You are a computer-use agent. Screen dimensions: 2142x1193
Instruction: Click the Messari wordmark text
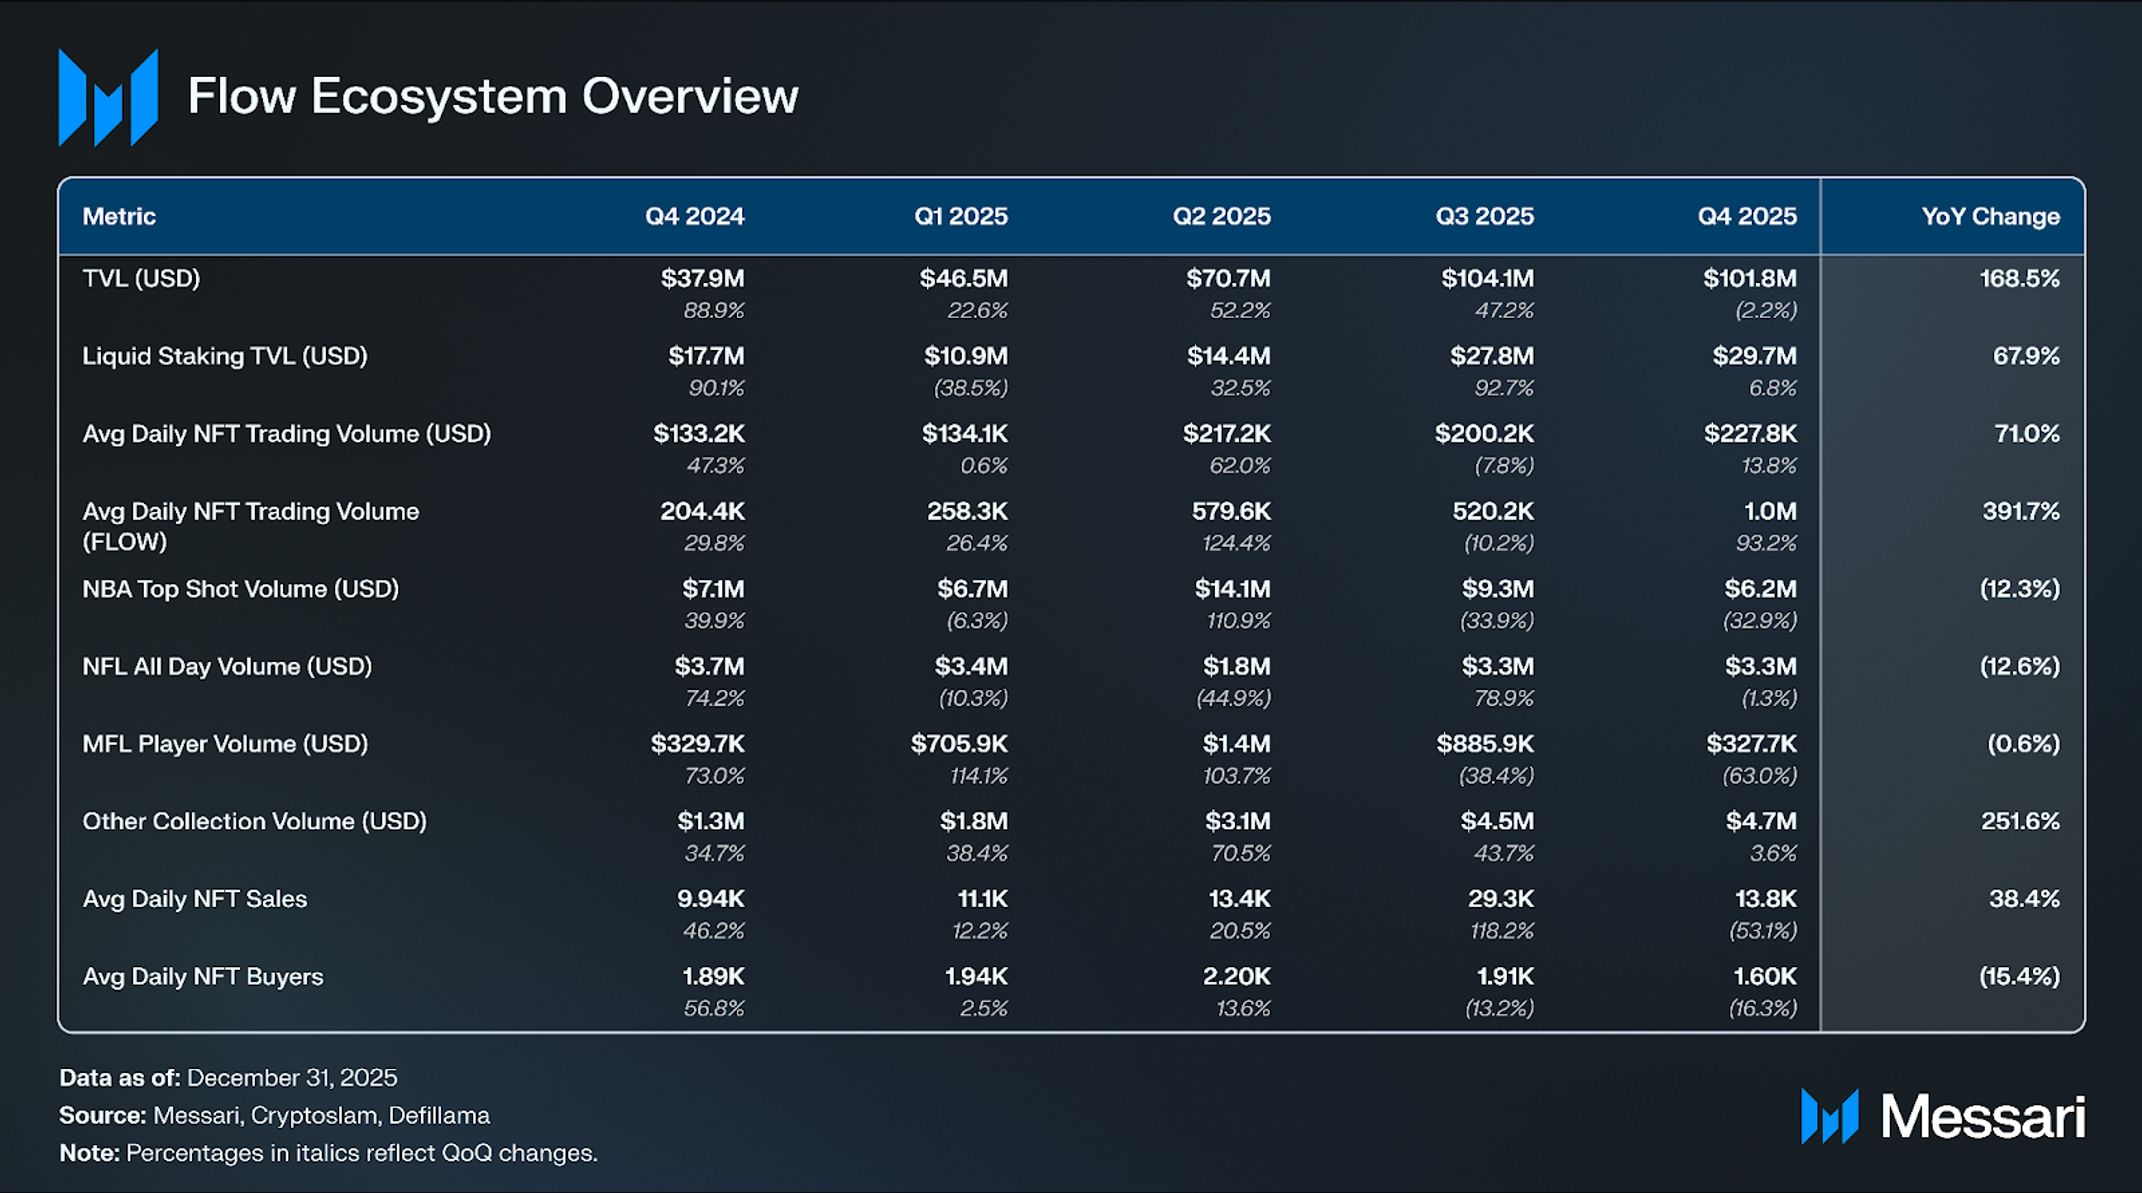pos(1982,1116)
